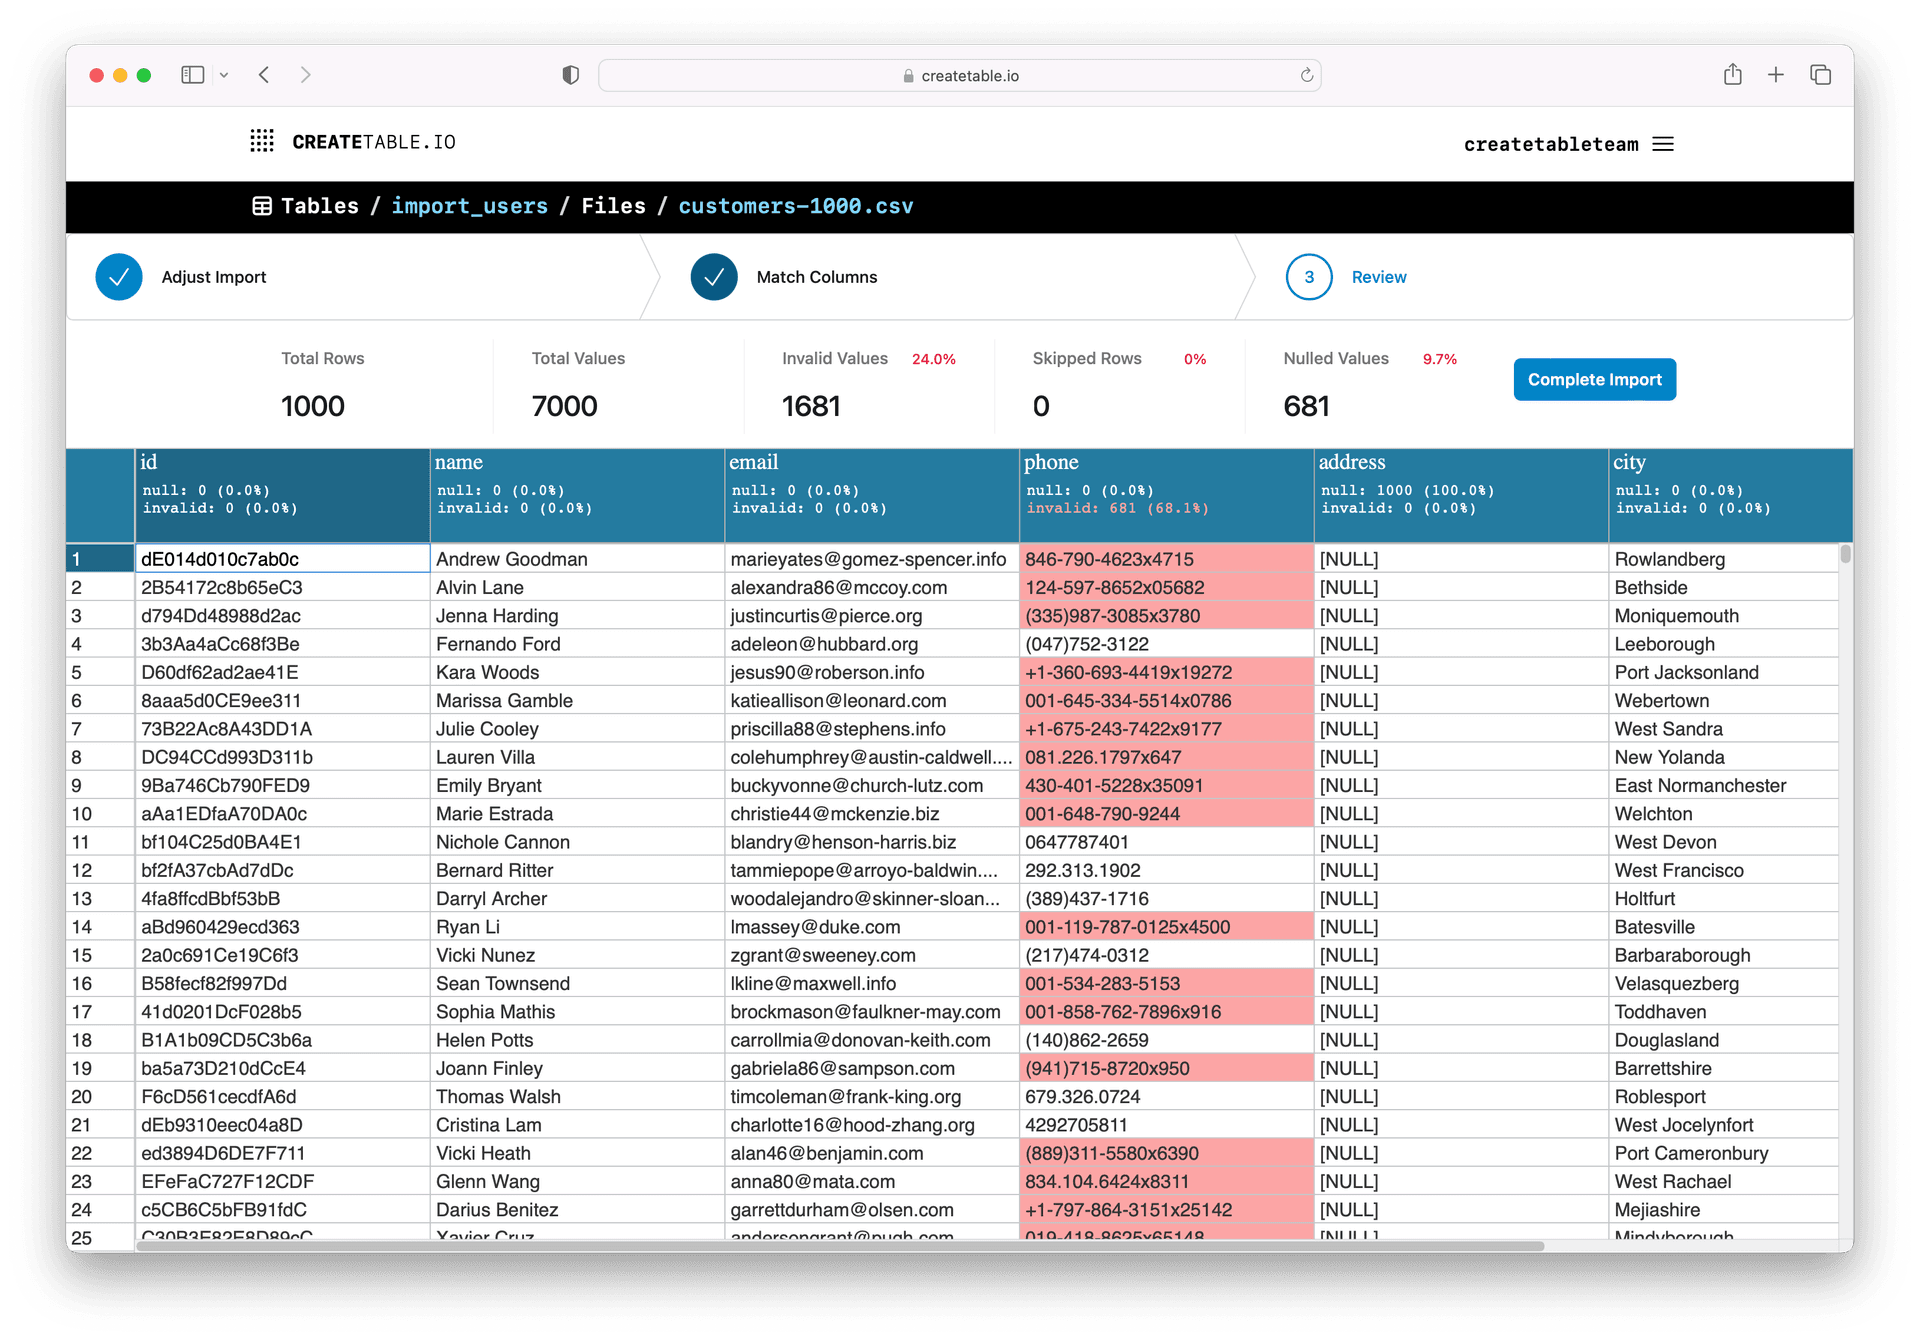Click the name cell Darius Benitez

click(x=577, y=1210)
